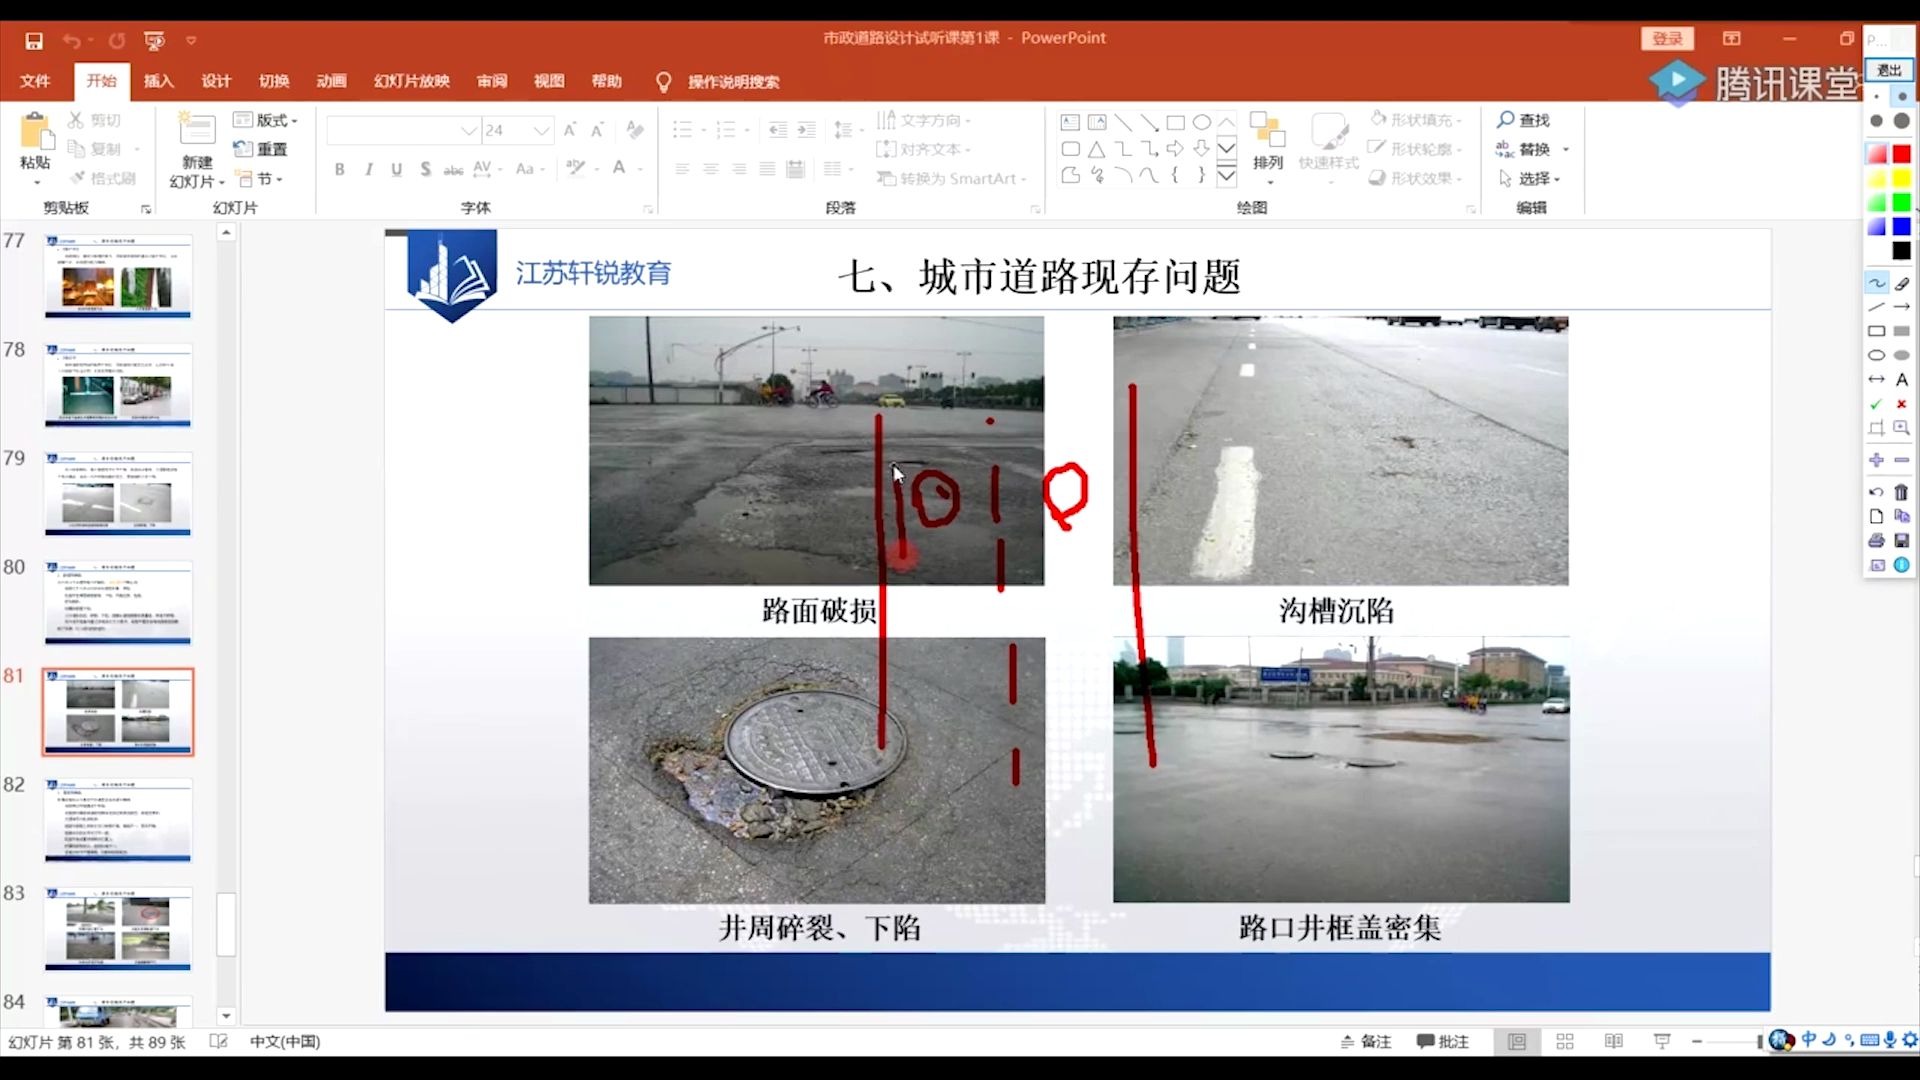Screen dimensions: 1920x1080
Task: Toggle underline formatting
Action: (395, 169)
